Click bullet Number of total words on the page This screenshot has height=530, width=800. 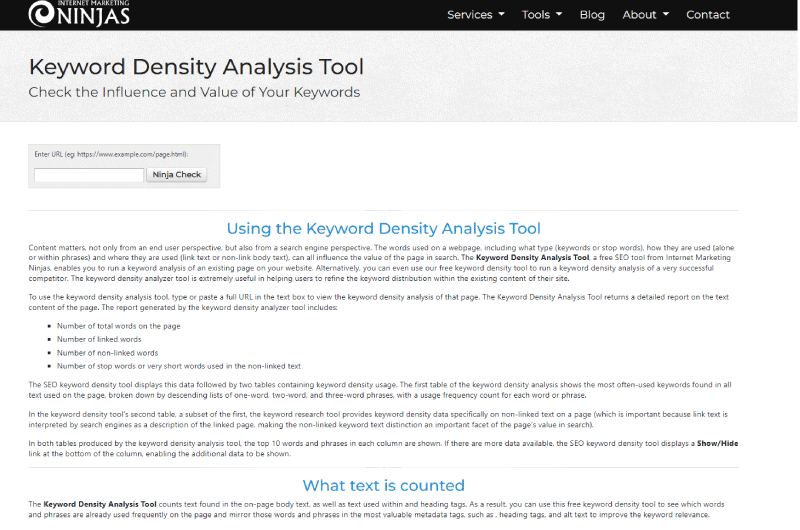[x=118, y=326]
